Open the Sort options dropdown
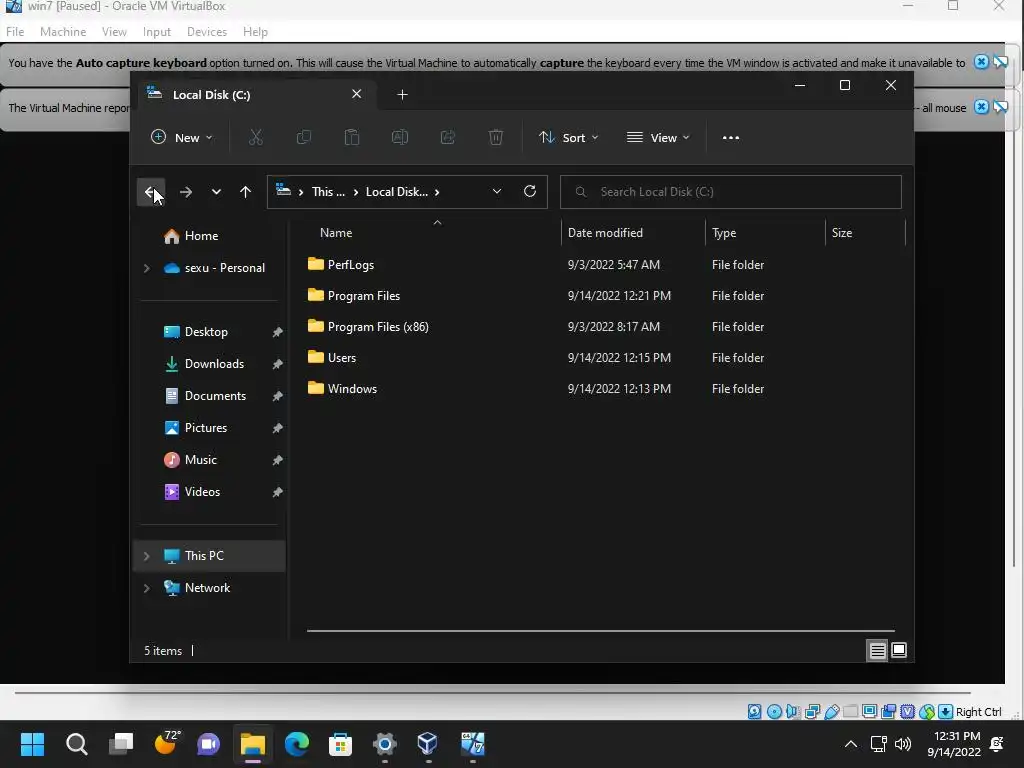Screen dimensions: 1024x768 coord(568,138)
